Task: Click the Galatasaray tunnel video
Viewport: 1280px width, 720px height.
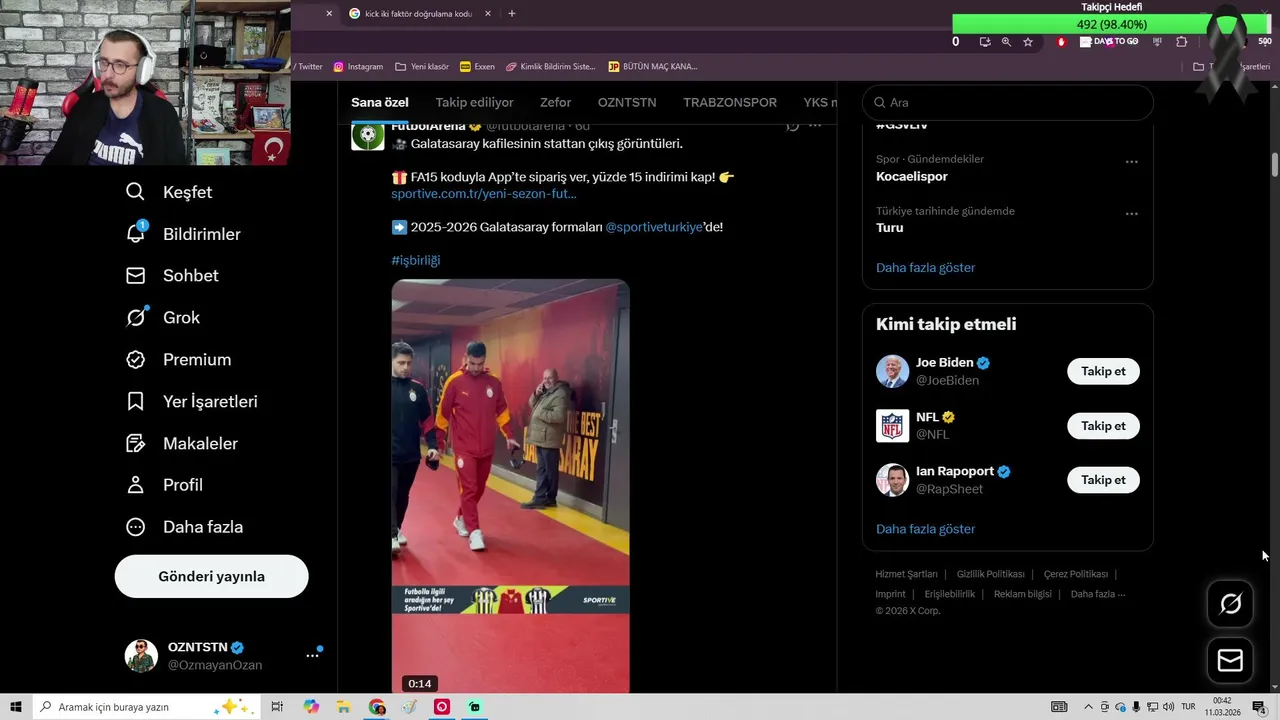Action: 510,487
